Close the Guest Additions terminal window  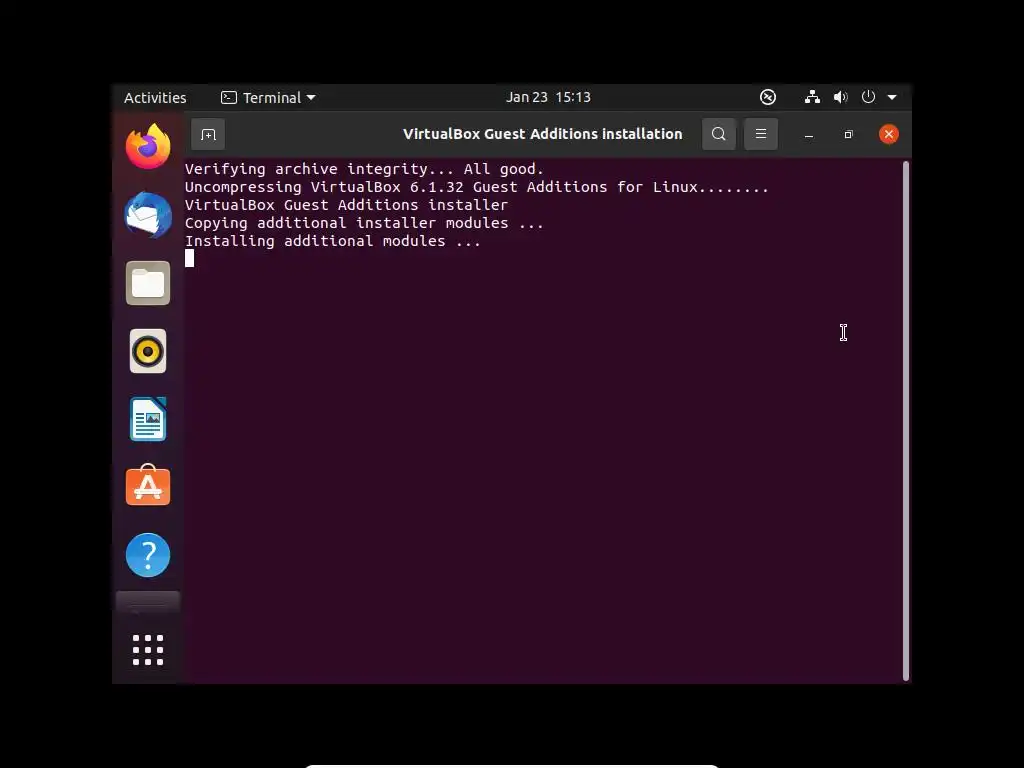(x=888, y=135)
